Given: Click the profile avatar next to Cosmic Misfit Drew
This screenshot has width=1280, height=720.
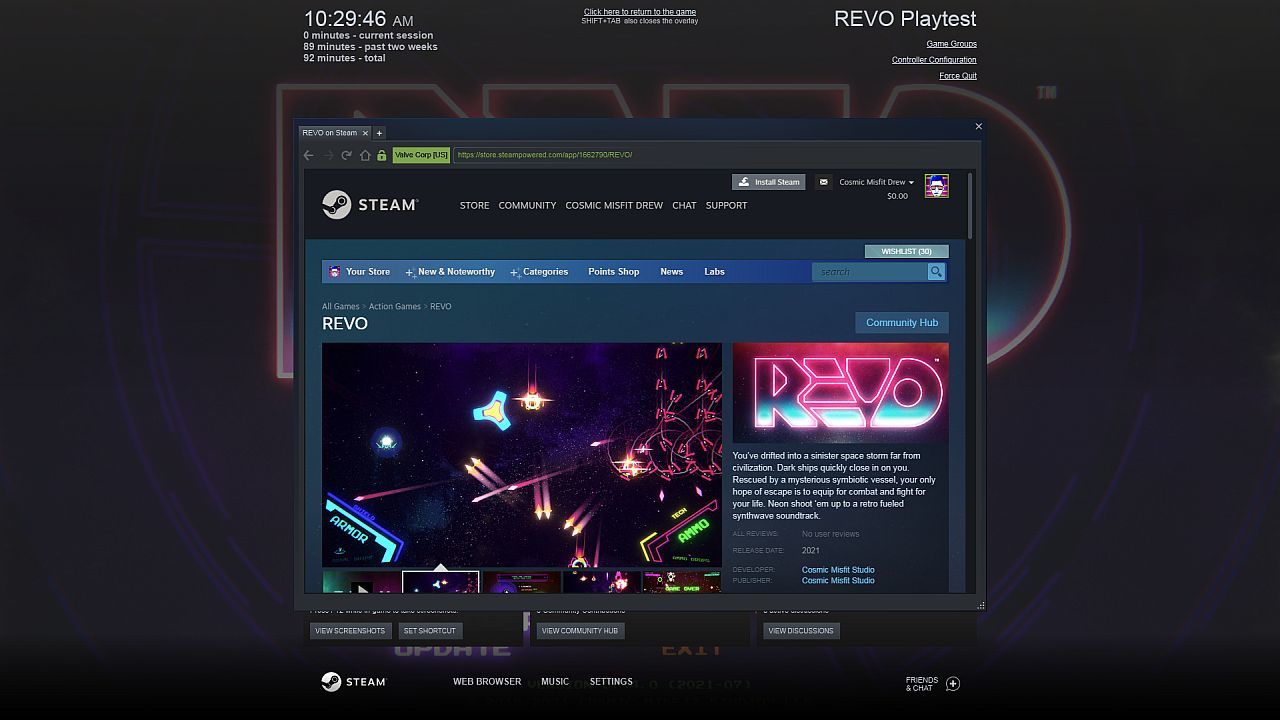Looking at the screenshot, I should [x=937, y=186].
